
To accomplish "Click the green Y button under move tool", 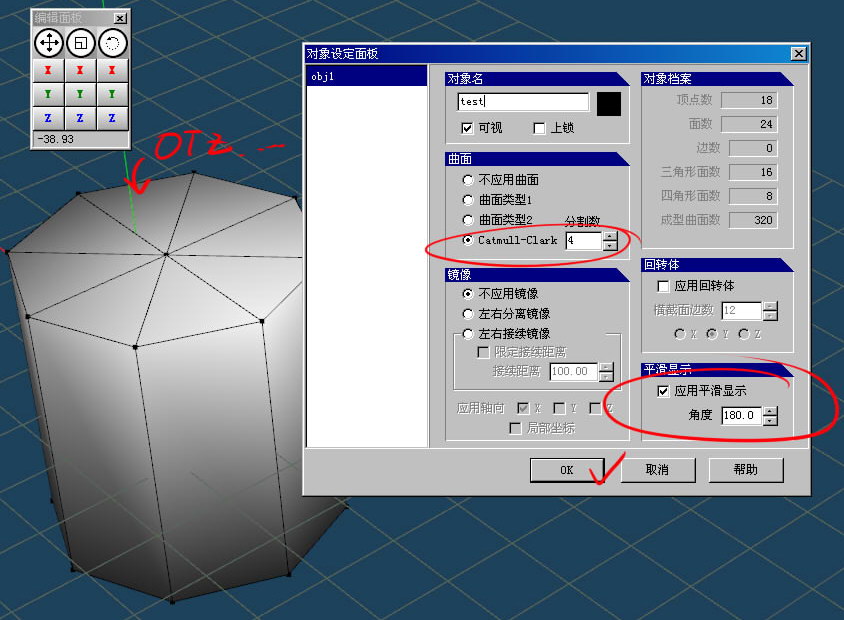I will (x=48, y=94).
